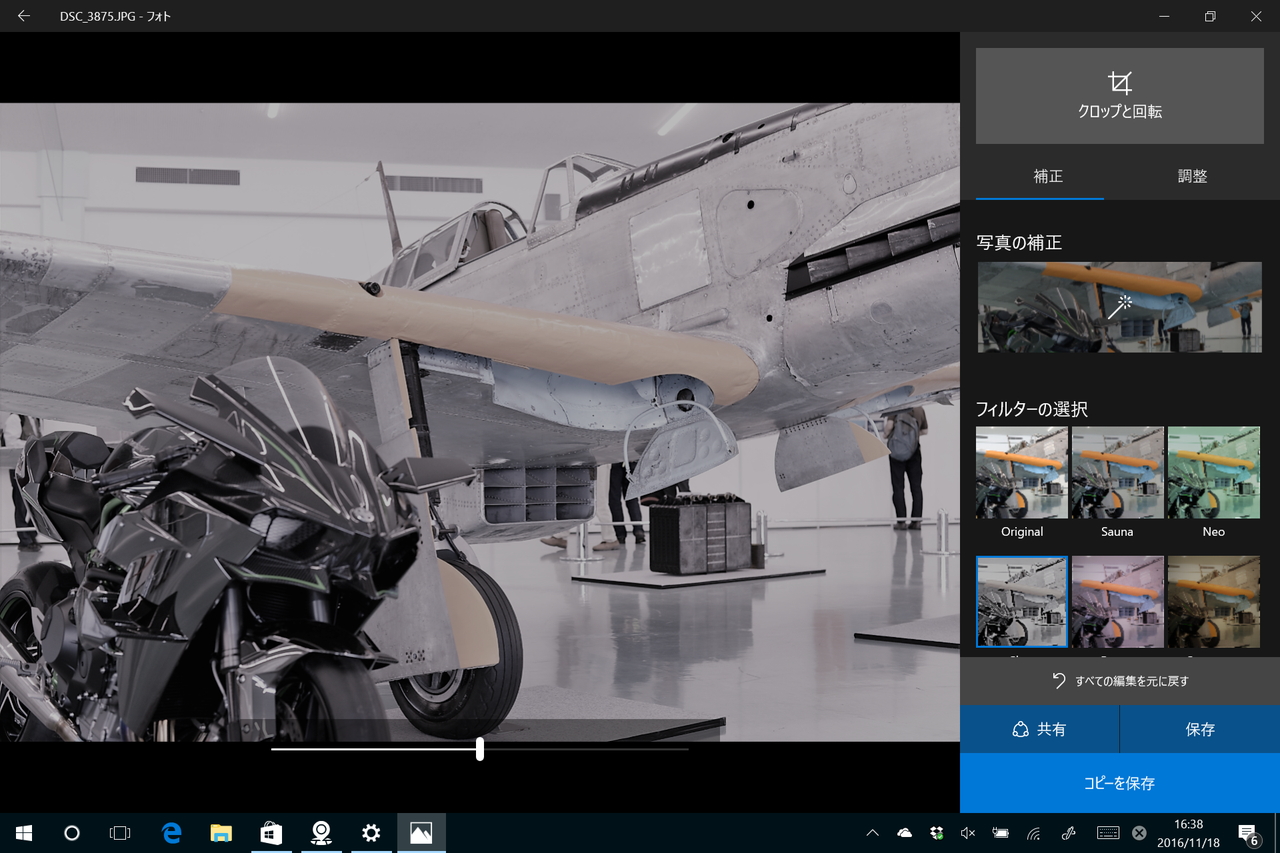Click the aircraft photo in the editing canvas
The height and width of the screenshot is (853, 1280).
point(480,422)
